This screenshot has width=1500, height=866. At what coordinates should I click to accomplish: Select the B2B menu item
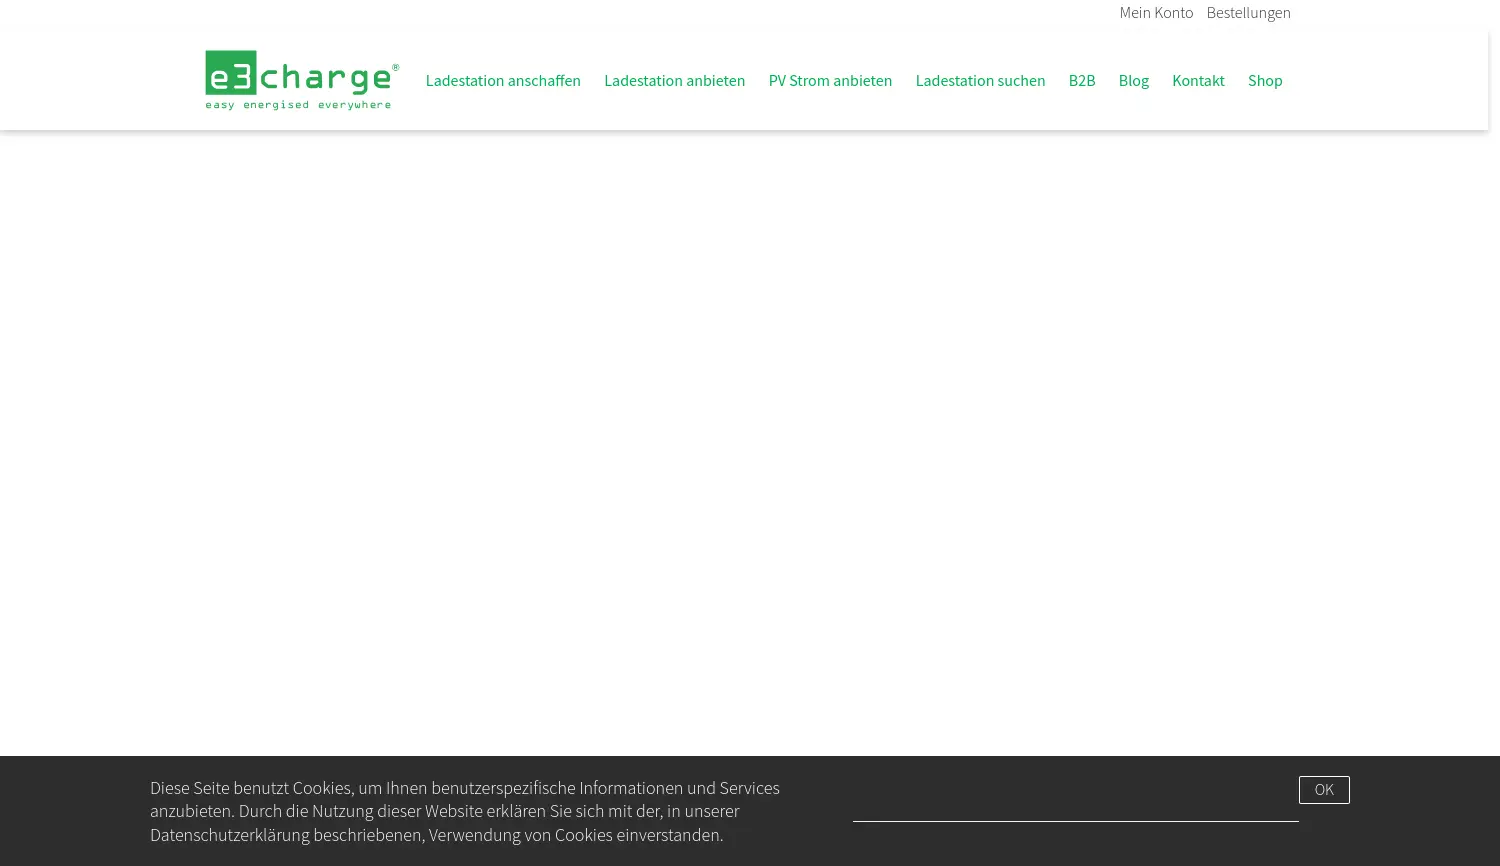[1082, 80]
